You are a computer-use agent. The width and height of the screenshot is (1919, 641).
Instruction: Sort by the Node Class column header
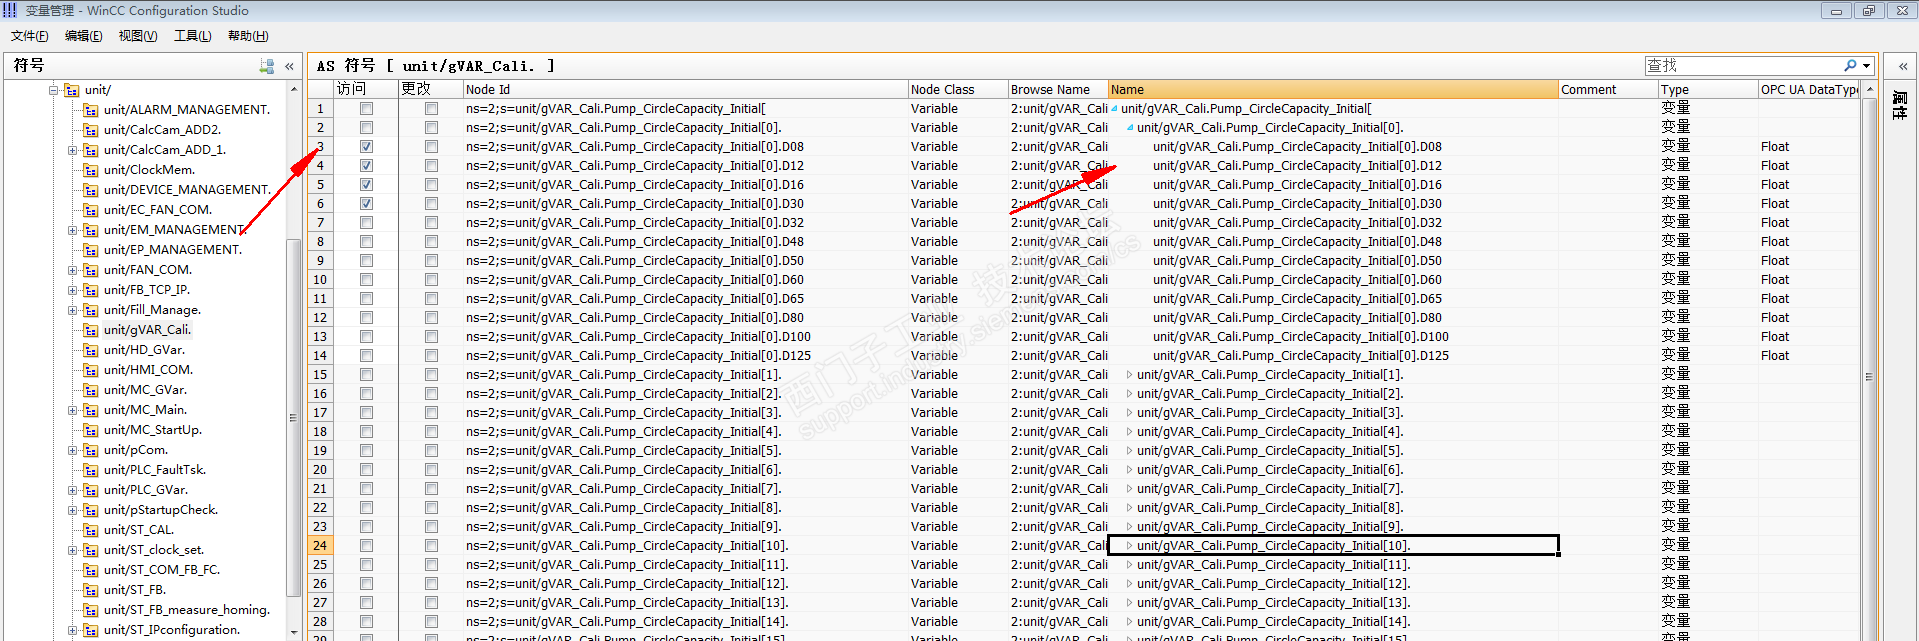pyautogui.click(x=957, y=89)
